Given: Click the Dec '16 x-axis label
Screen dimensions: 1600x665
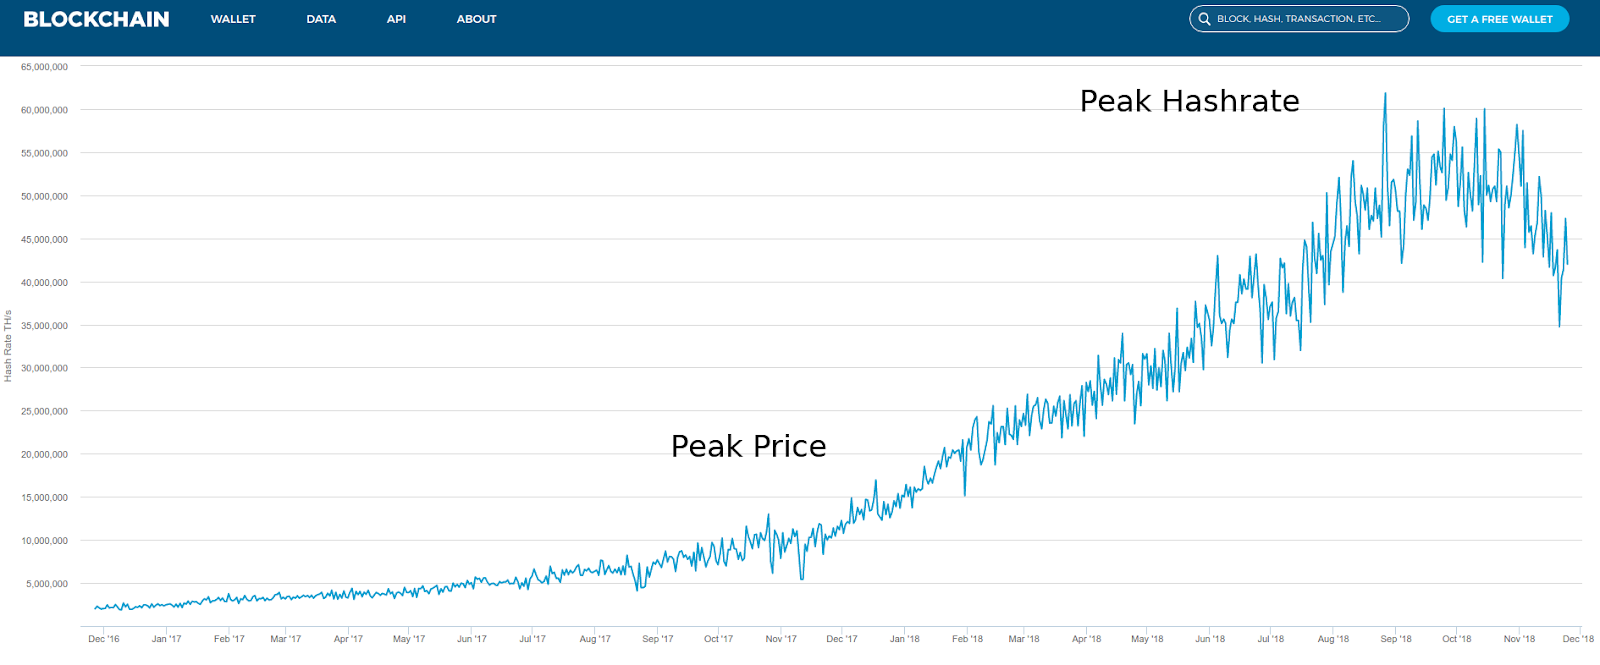Looking at the screenshot, I should tap(104, 639).
